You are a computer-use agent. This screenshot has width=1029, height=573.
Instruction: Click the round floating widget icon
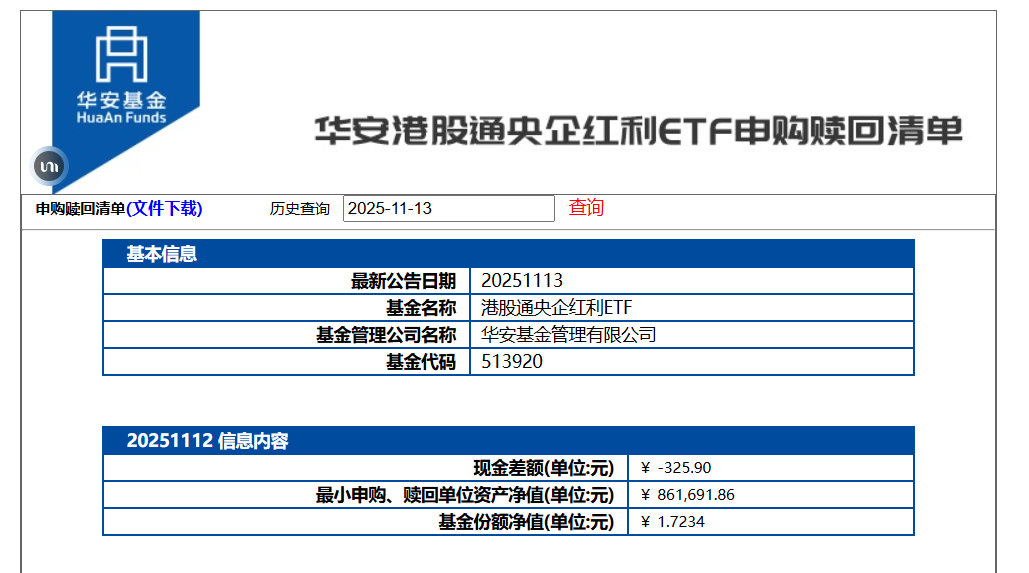(x=50, y=166)
